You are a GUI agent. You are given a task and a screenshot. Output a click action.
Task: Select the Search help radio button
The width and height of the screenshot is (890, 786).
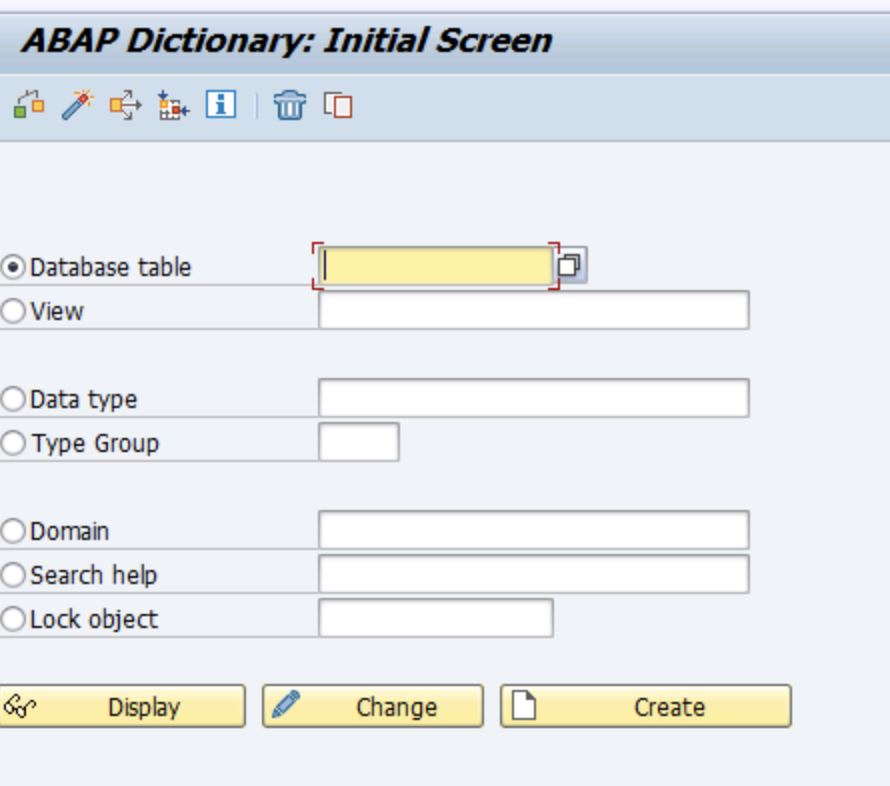pos(12,574)
